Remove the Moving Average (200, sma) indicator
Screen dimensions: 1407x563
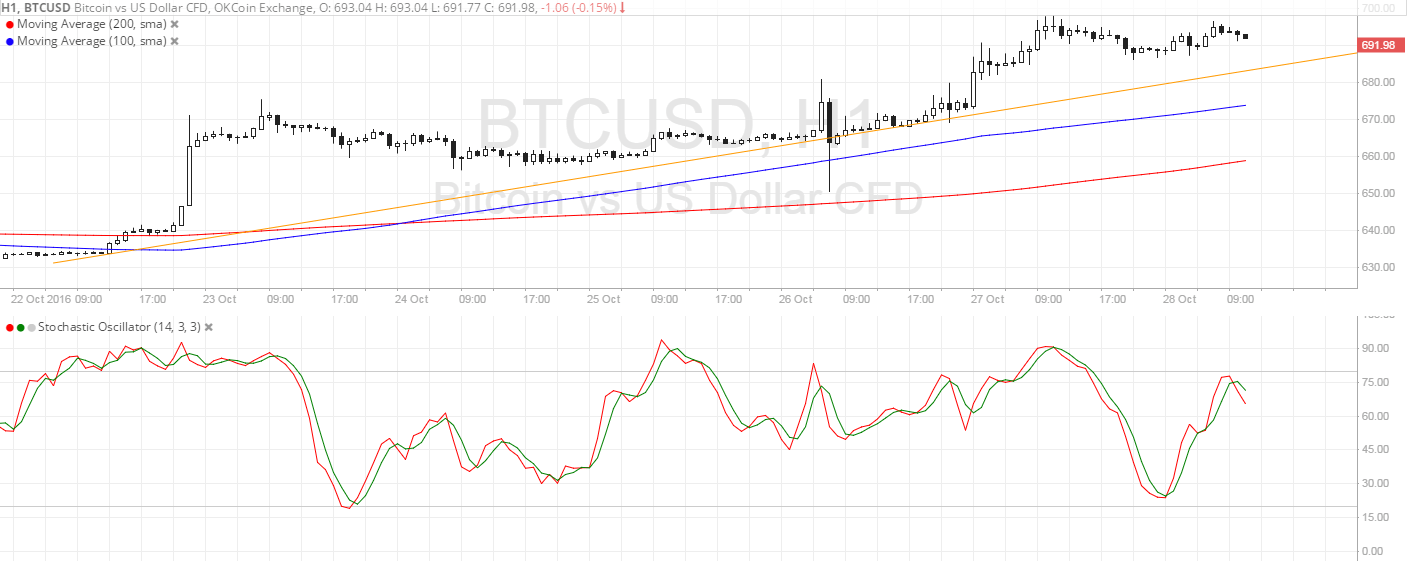coord(175,24)
